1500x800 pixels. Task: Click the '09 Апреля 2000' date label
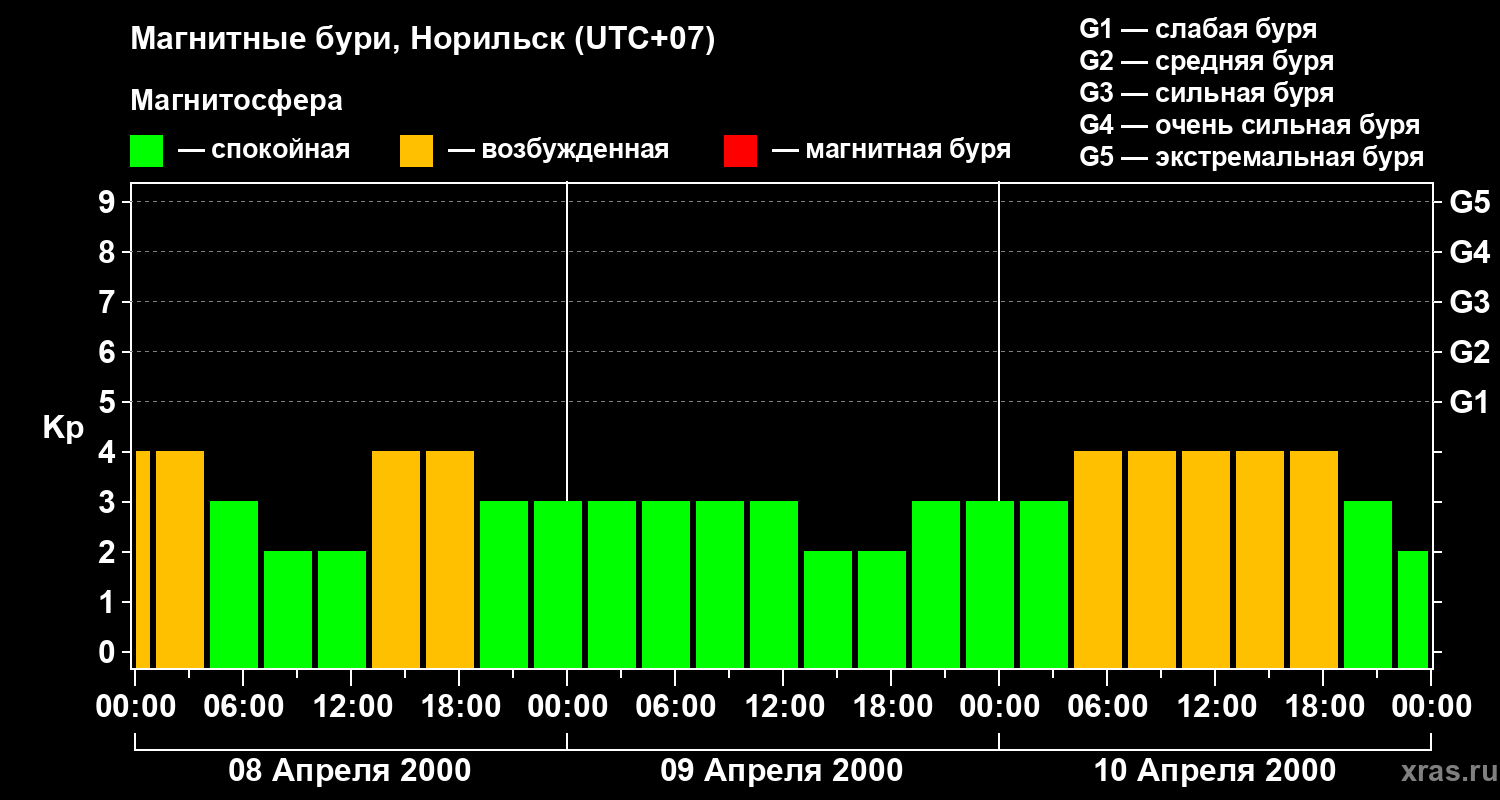(782, 771)
